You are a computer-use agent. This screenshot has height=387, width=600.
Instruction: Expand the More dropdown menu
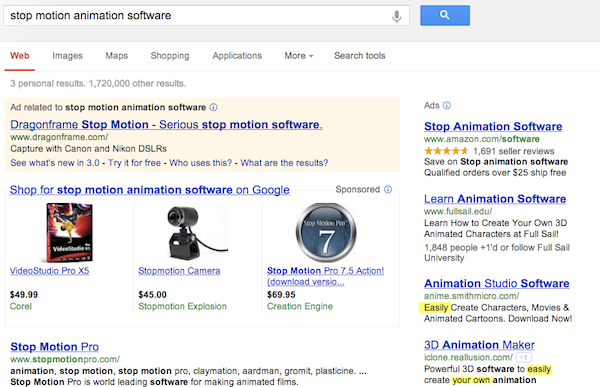tap(298, 56)
